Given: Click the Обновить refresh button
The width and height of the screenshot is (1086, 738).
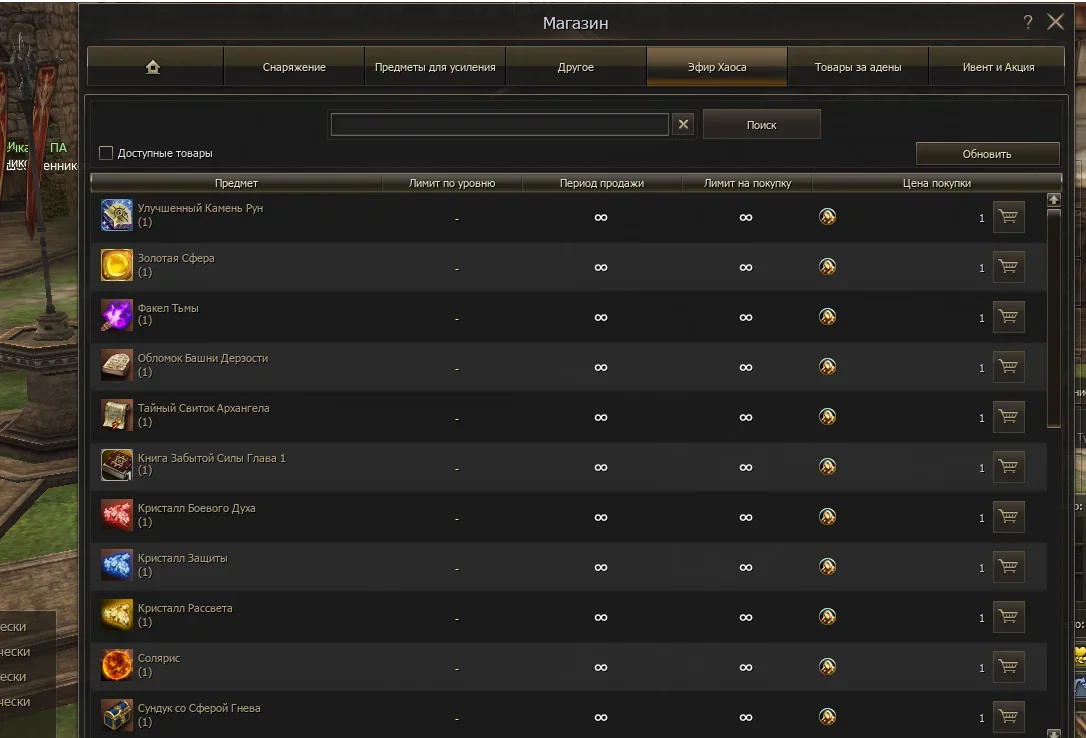Looking at the screenshot, I should point(987,154).
